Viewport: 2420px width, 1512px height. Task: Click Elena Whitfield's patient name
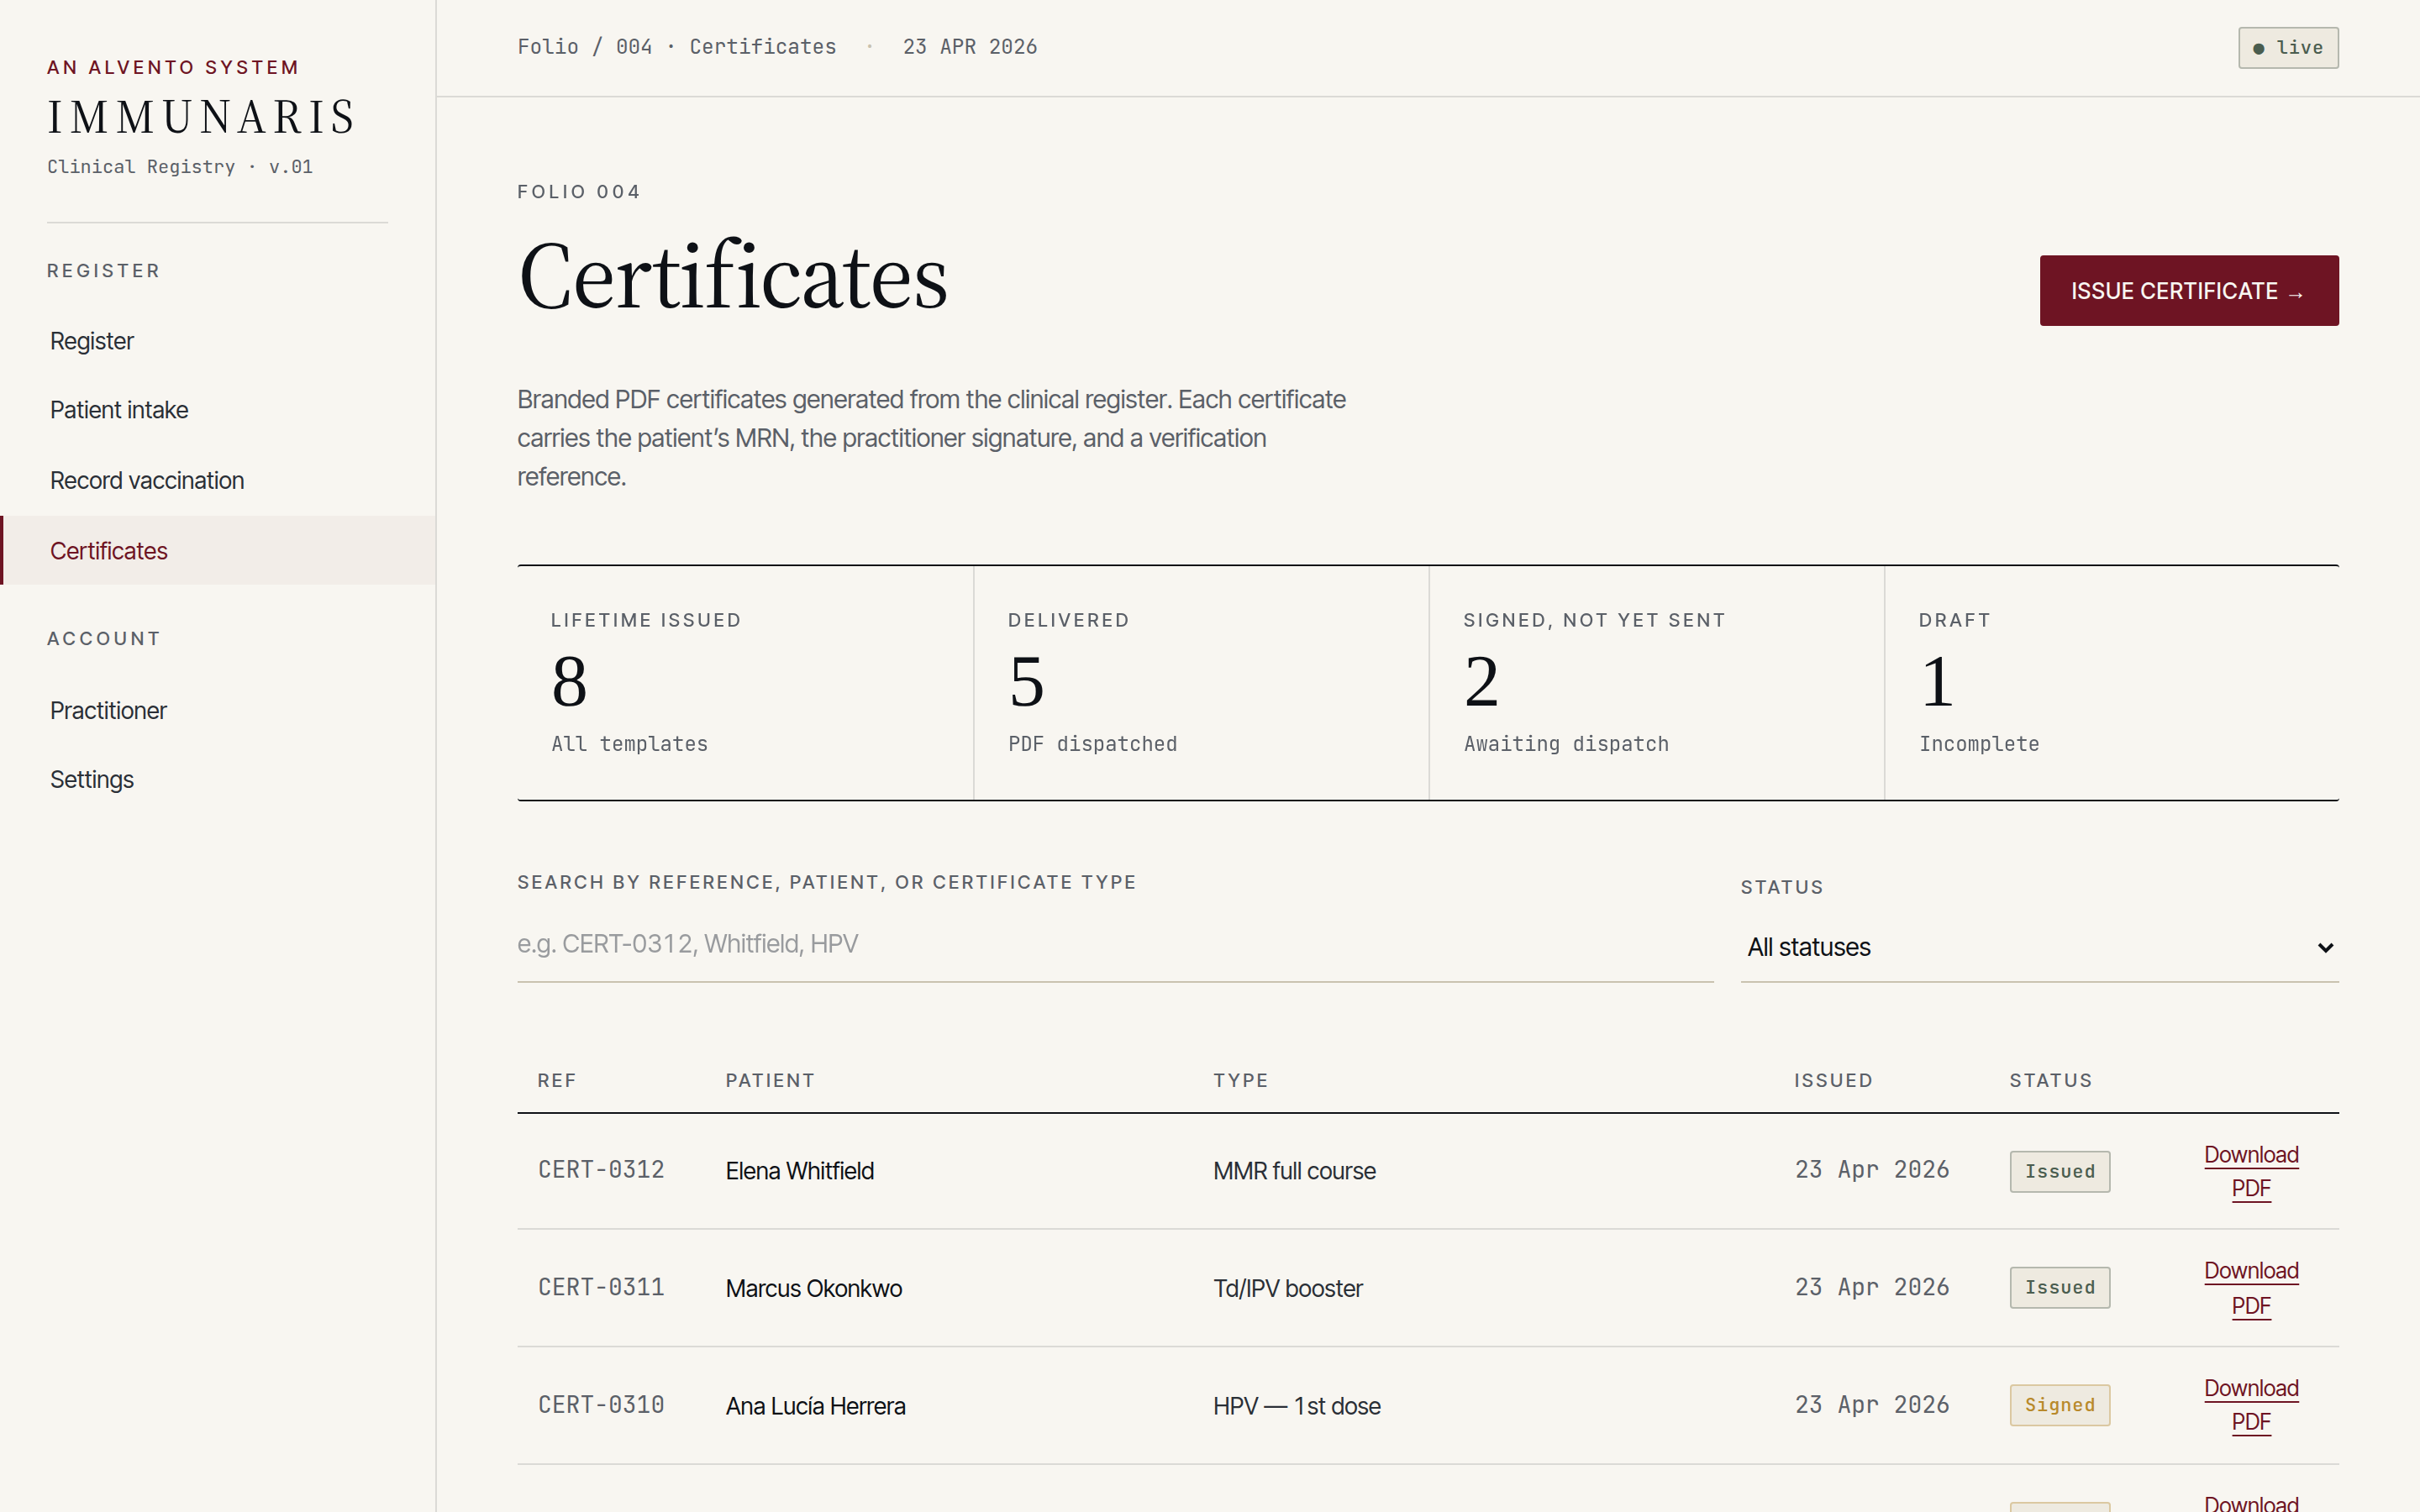[x=799, y=1170]
